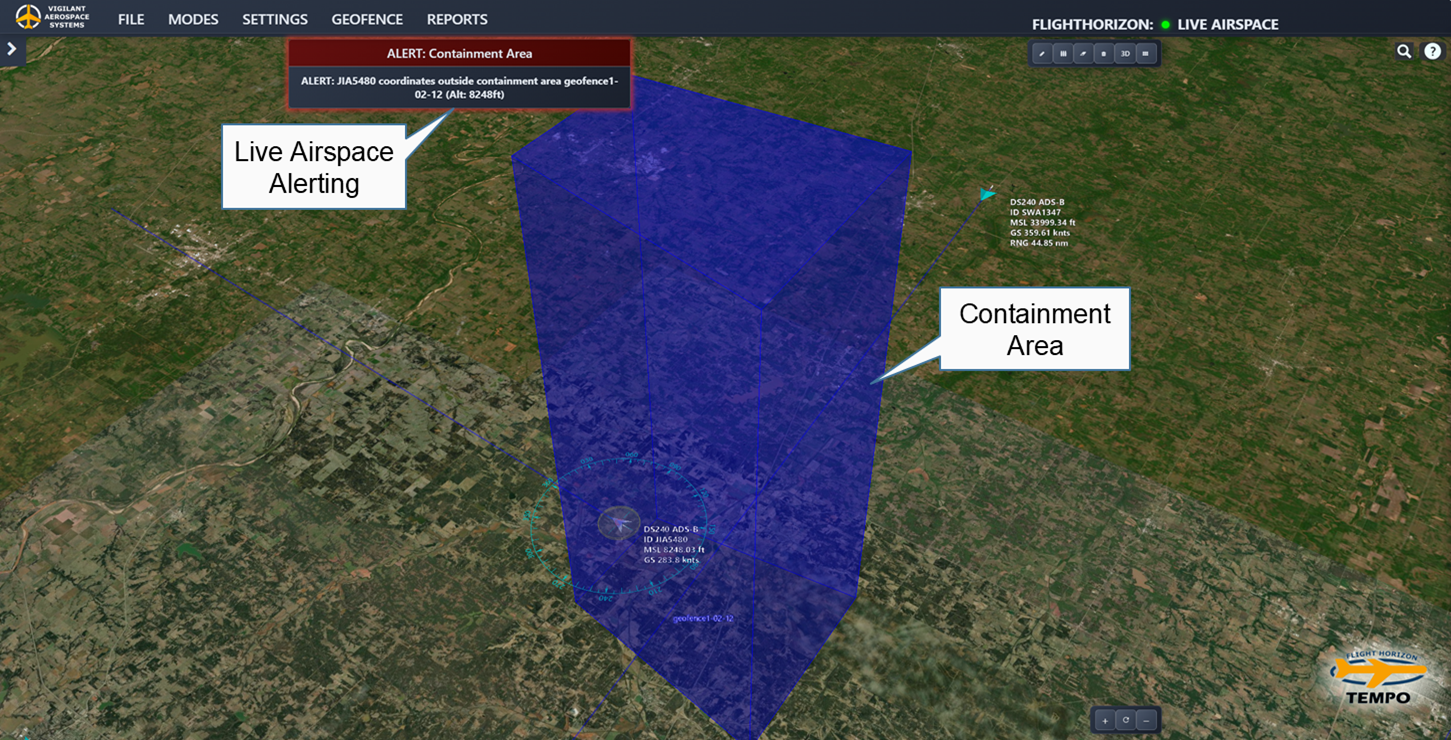Image resolution: width=1451 pixels, height=740 pixels.
Task: Reset the map view rotation
Action: tap(1126, 720)
